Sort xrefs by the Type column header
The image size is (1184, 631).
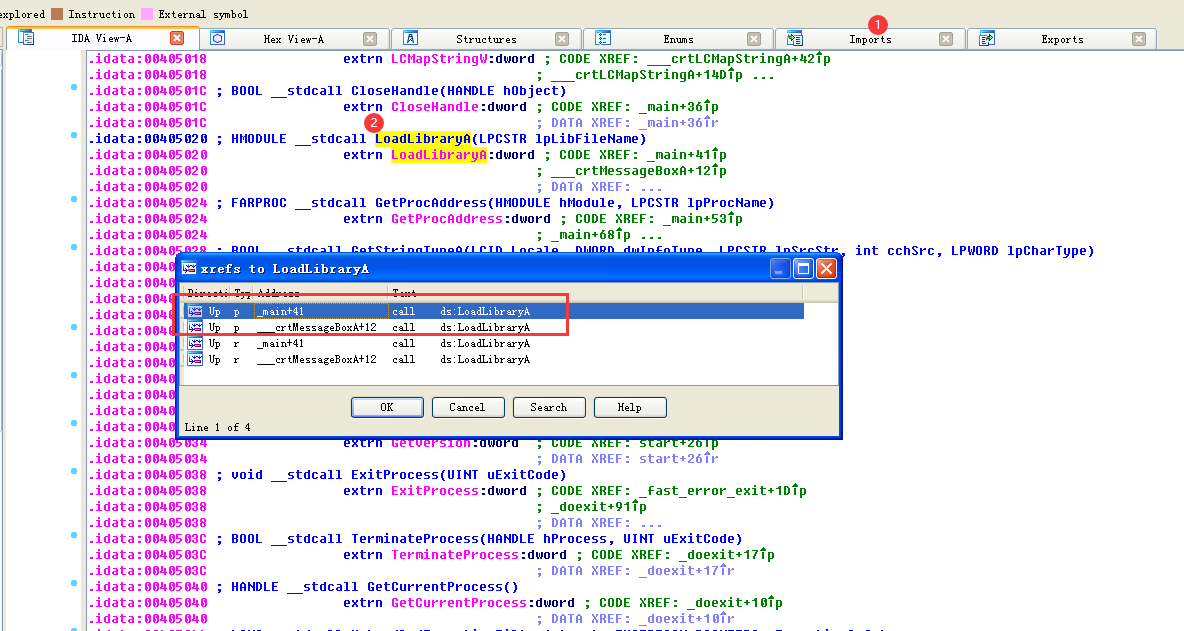pyautogui.click(x=242, y=293)
